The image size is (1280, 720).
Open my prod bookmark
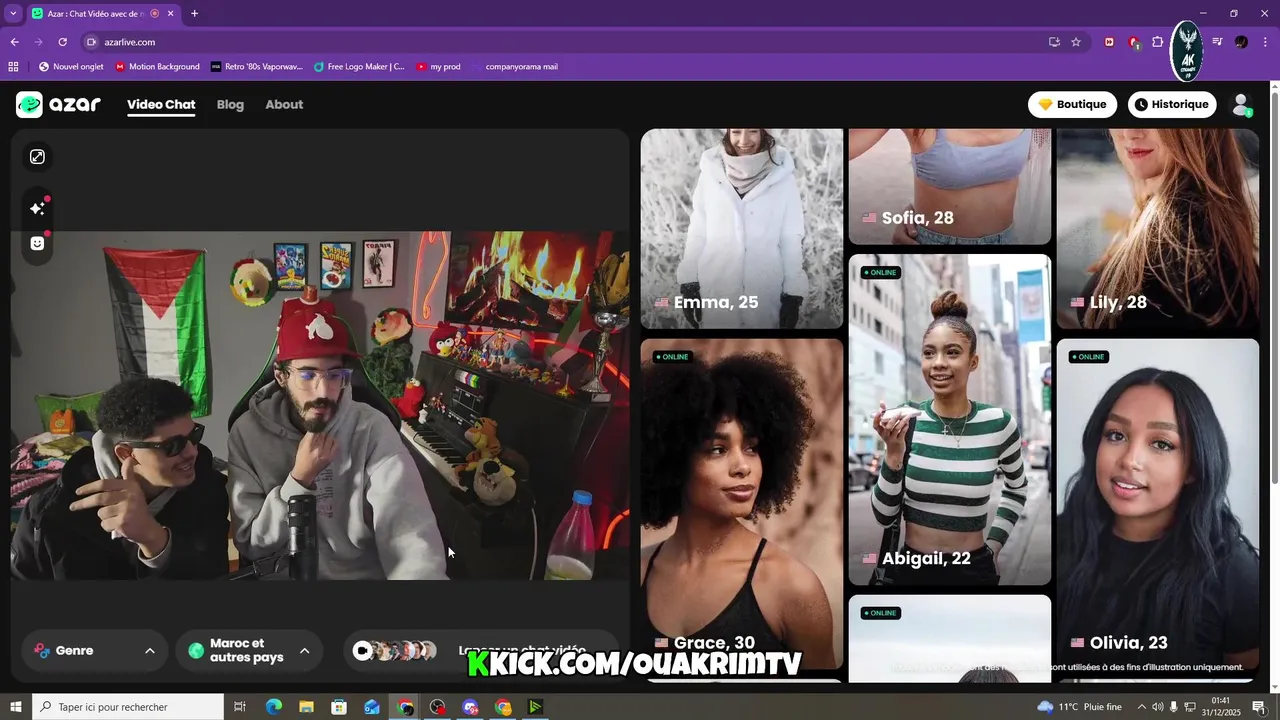click(438, 67)
